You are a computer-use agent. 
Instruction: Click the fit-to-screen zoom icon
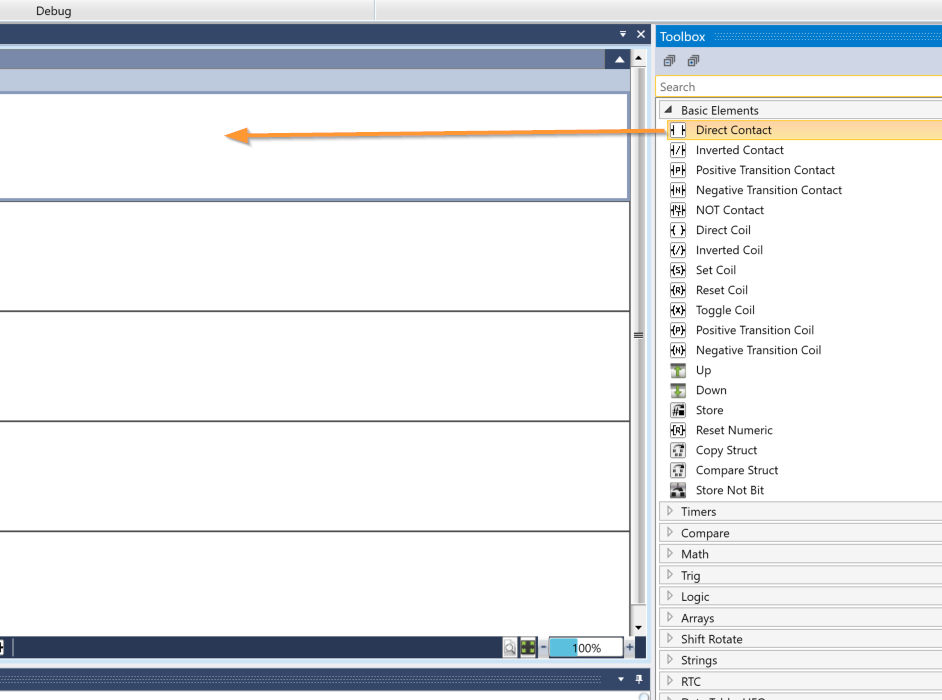(x=528, y=648)
